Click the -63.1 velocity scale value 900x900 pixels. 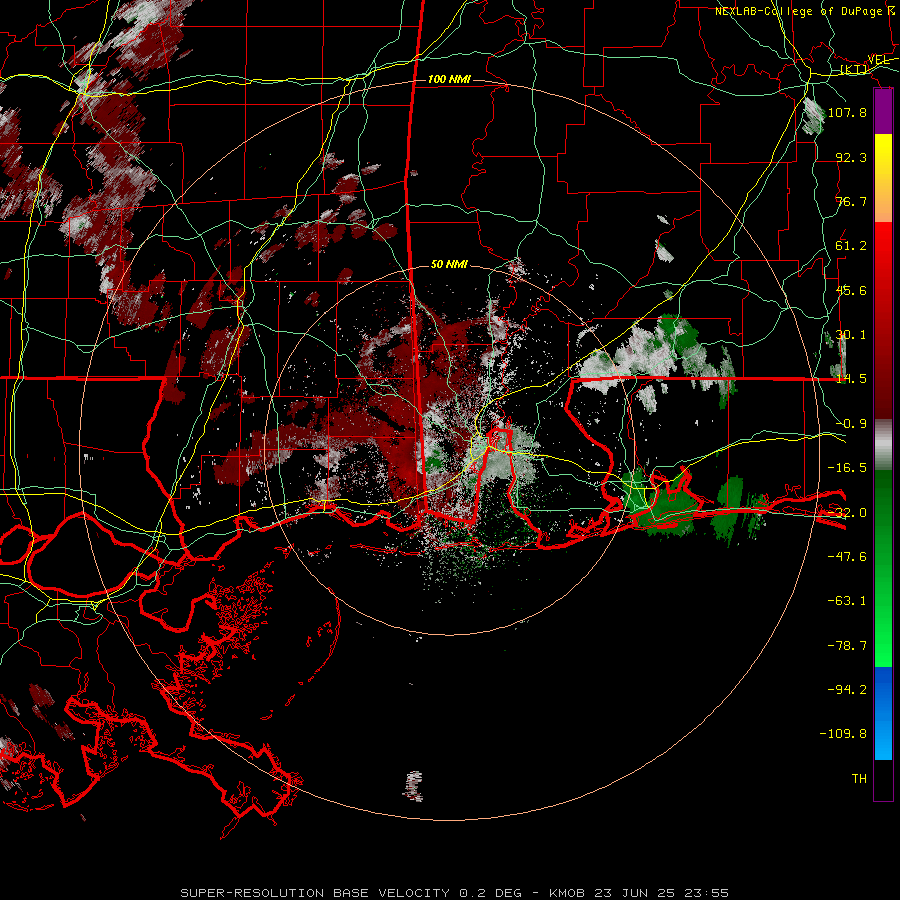pos(847,601)
